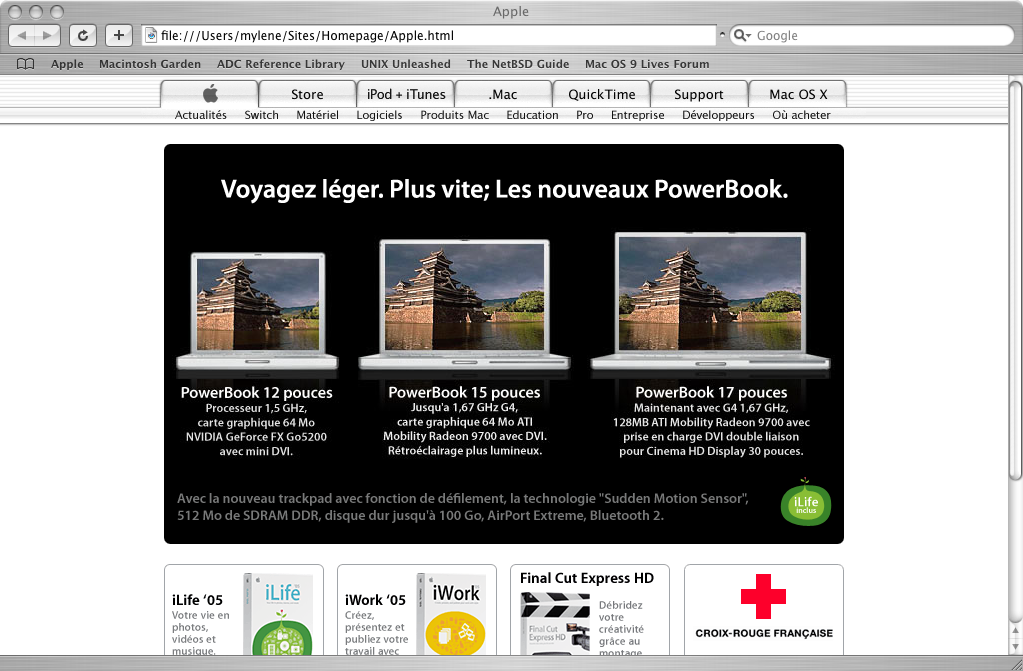1023x671 pixels.
Task: Click the green iLife inclus badge
Action: coord(805,503)
